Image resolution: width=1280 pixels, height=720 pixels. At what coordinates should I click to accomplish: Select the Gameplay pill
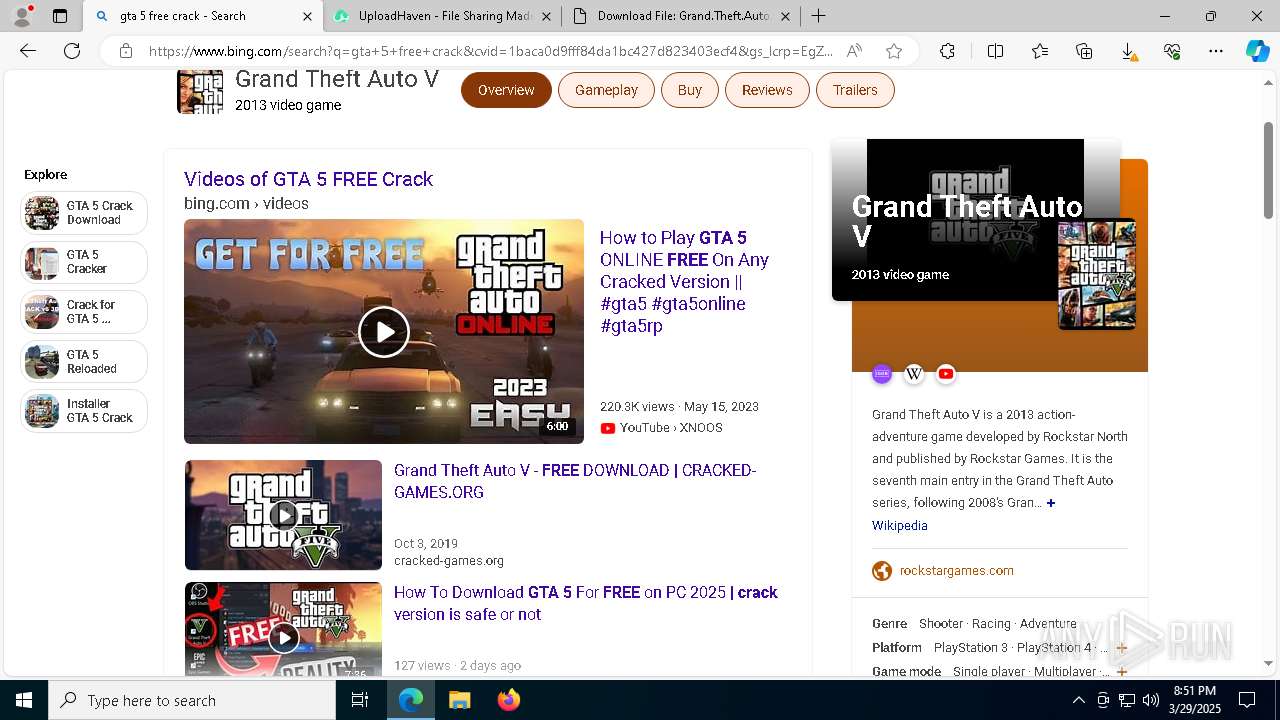[x=606, y=90]
